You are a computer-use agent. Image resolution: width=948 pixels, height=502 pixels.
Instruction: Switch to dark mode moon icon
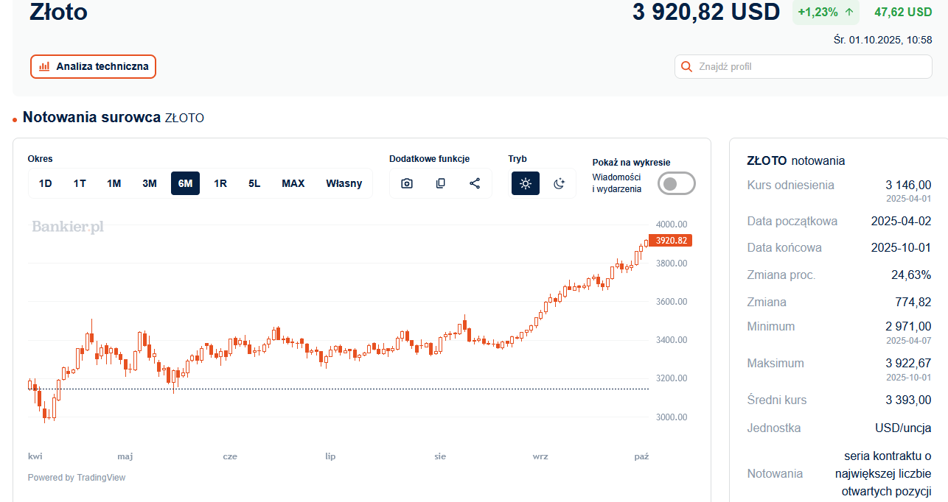pos(559,183)
